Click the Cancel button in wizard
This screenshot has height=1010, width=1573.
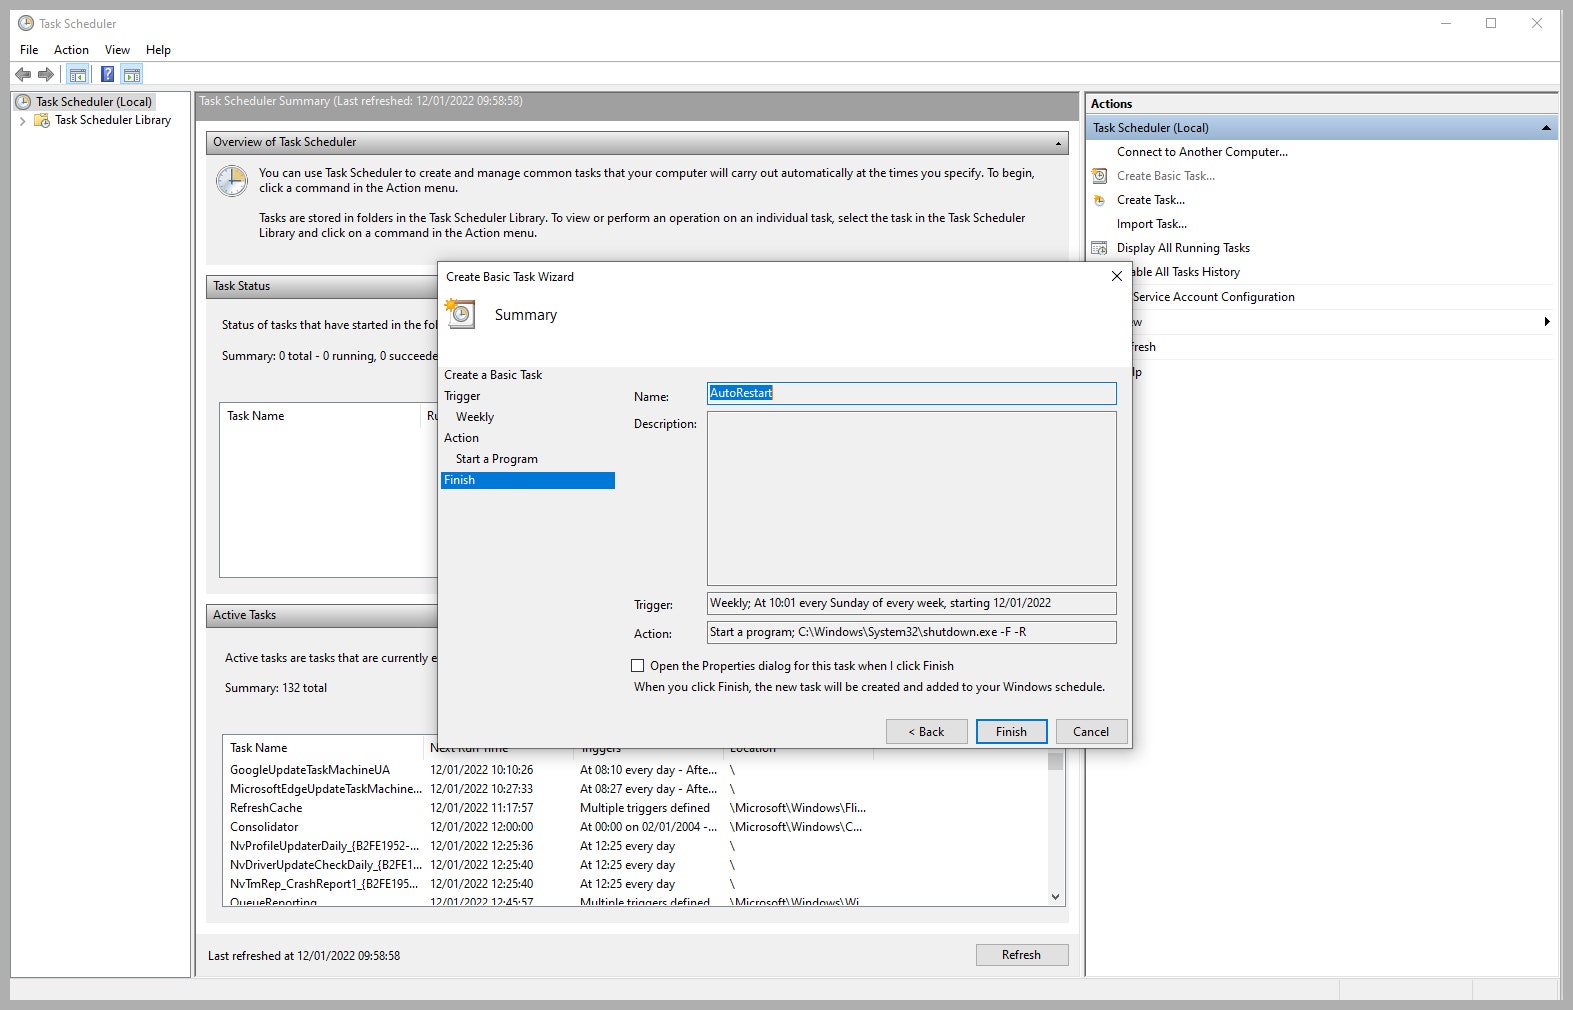coord(1091,732)
